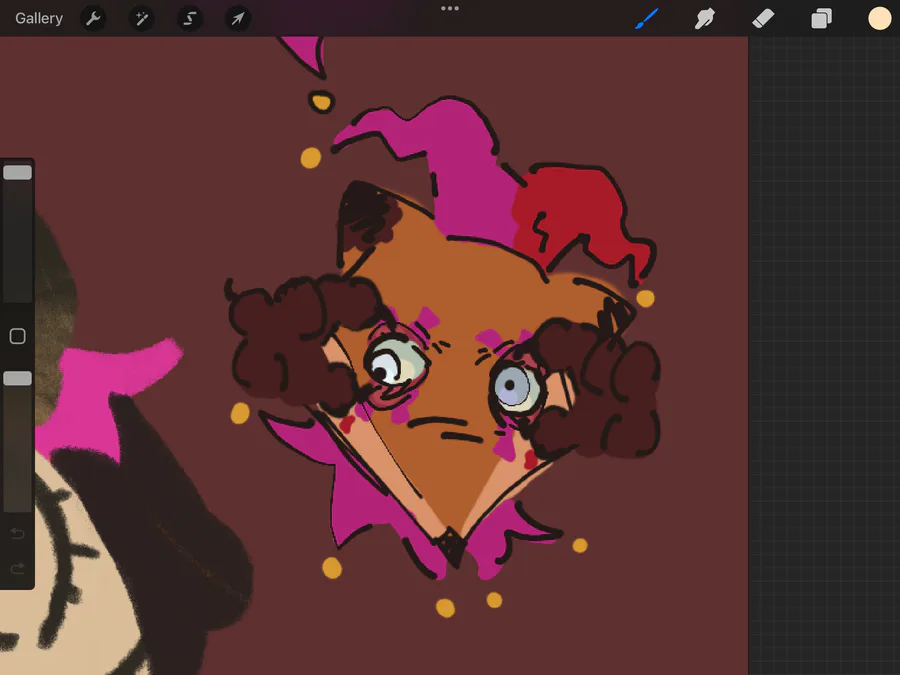Return to the Gallery
Image resolution: width=900 pixels, height=675 pixels.
(x=39, y=18)
